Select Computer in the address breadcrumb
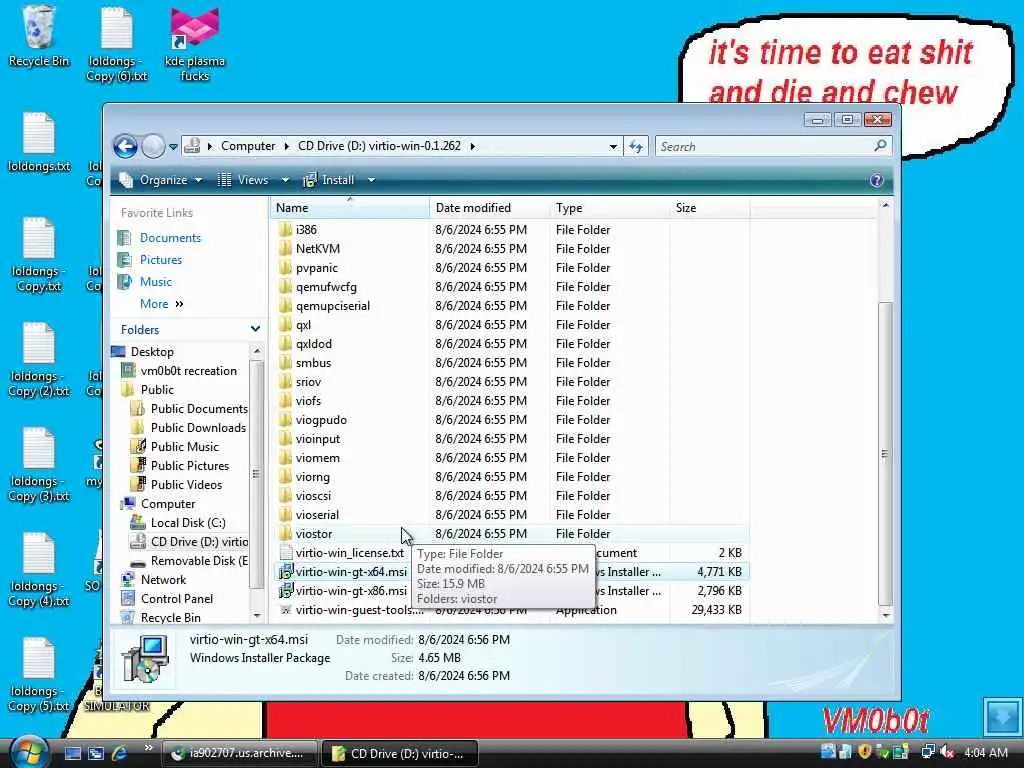Image resolution: width=1024 pixels, height=768 pixels. click(x=248, y=146)
